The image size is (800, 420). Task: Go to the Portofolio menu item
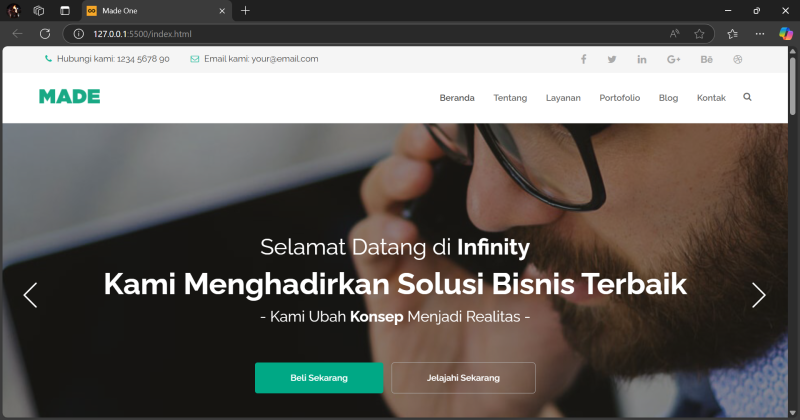point(619,97)
